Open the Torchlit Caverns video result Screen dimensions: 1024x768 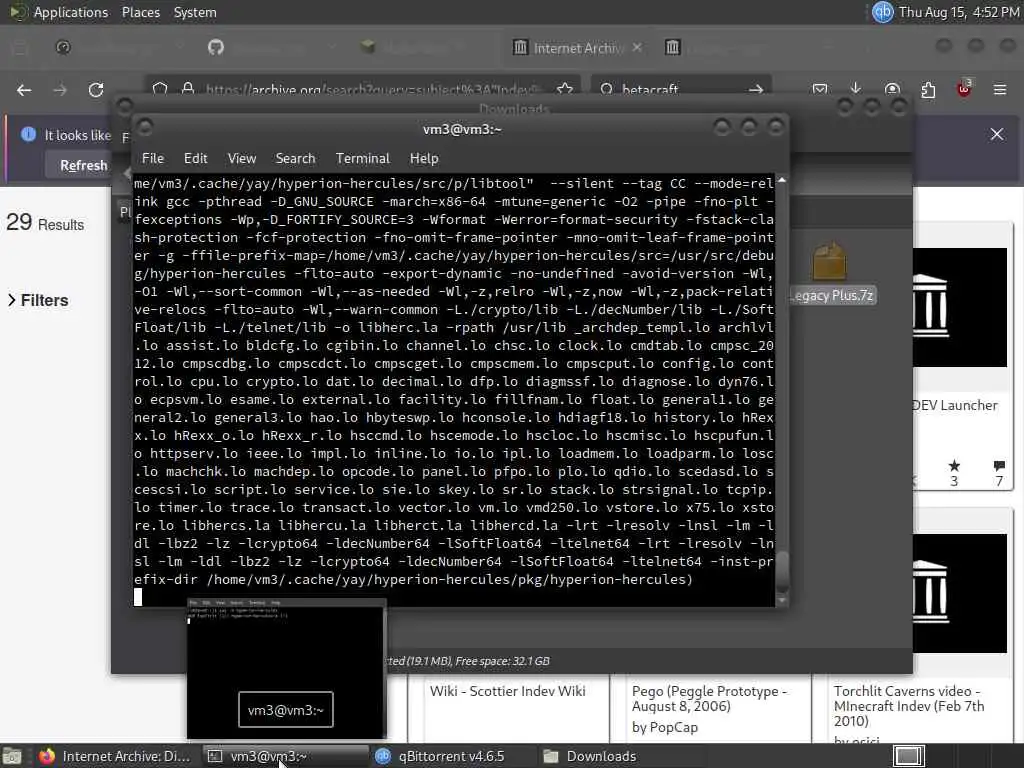[x=908, y=706]
